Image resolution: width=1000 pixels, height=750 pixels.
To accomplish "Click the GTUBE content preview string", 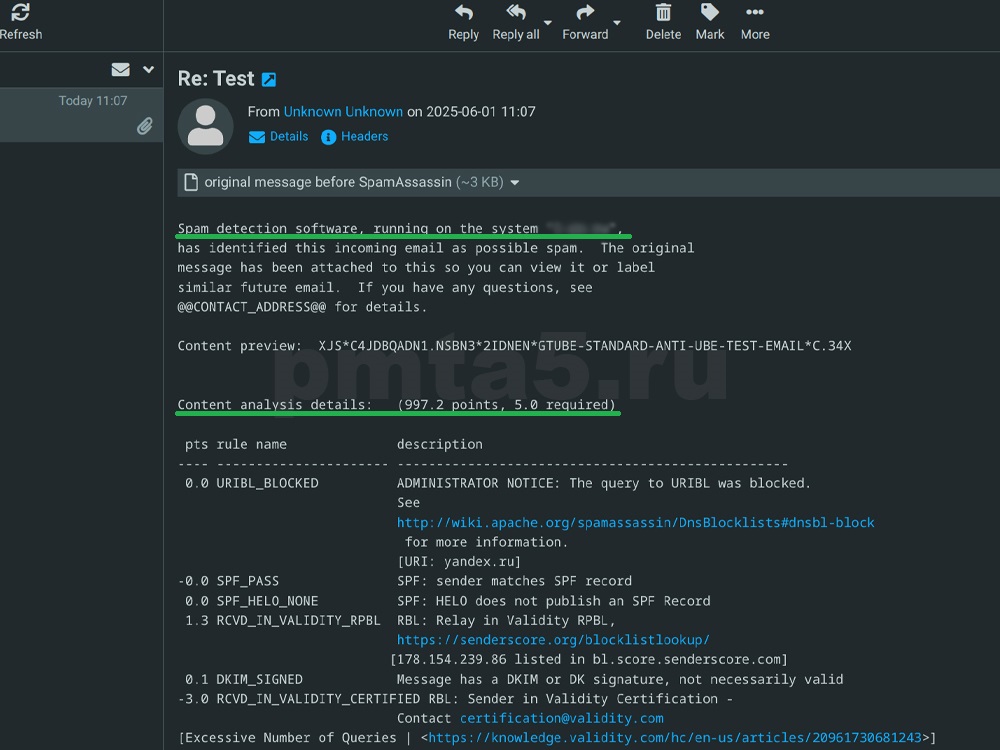I will click(x=585, y=346).
